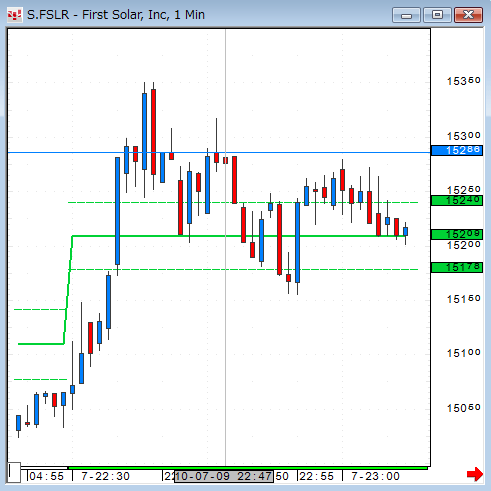Click the 7-23:00 time axis label
This screenshot has width=491, height=491.
pyautogui.click(x=376, y=476)
